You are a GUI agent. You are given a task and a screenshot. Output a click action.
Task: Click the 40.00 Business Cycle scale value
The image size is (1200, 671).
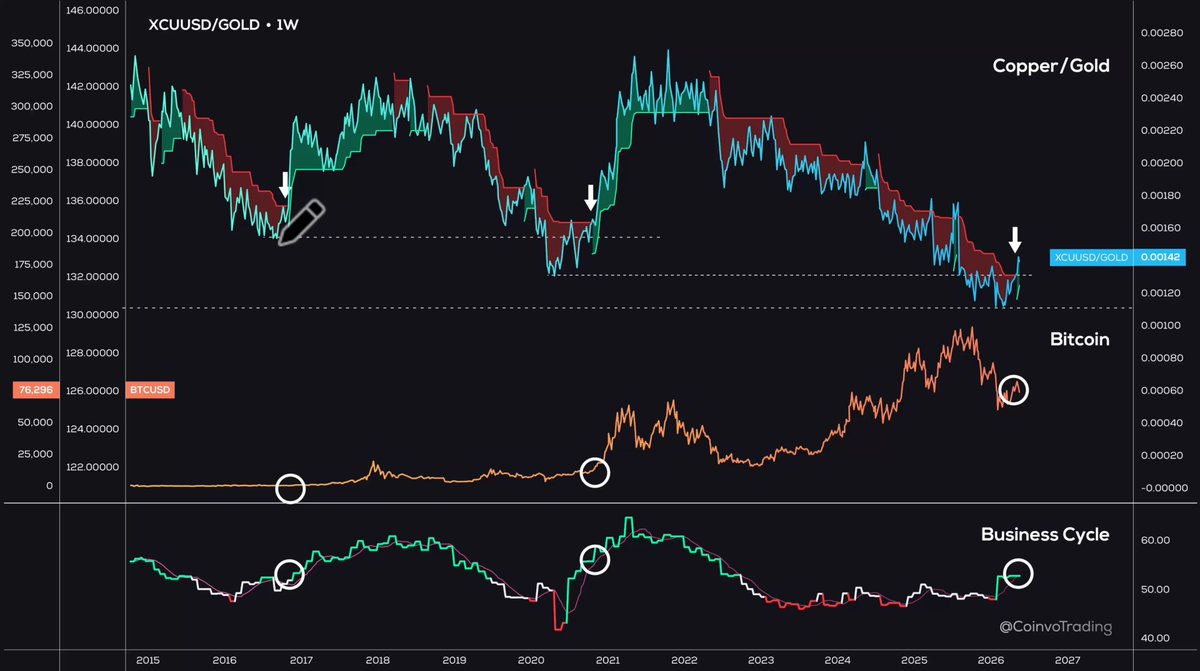point(1155,638)
